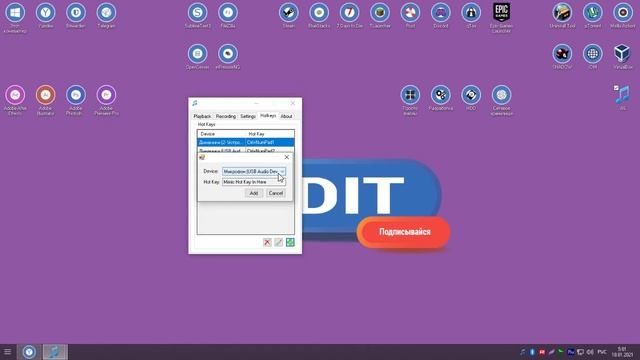Viewport: 640px width, 360px height.
Task: Open the TLauncher desktop icon
Action: click(380, 16)
